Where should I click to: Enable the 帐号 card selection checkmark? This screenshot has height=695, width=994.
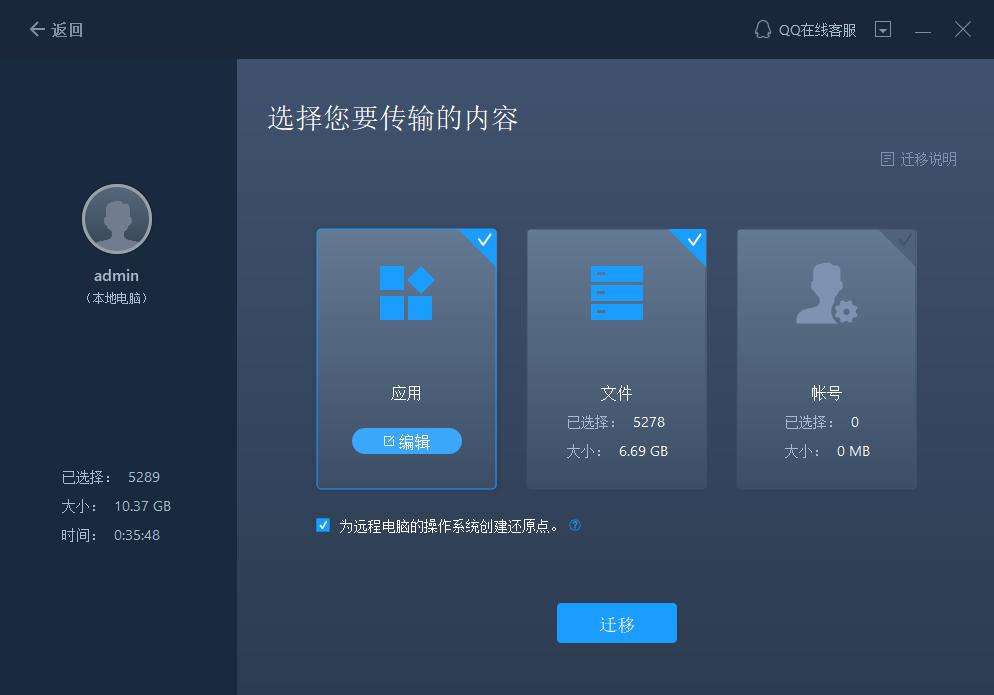coord(902,240)
